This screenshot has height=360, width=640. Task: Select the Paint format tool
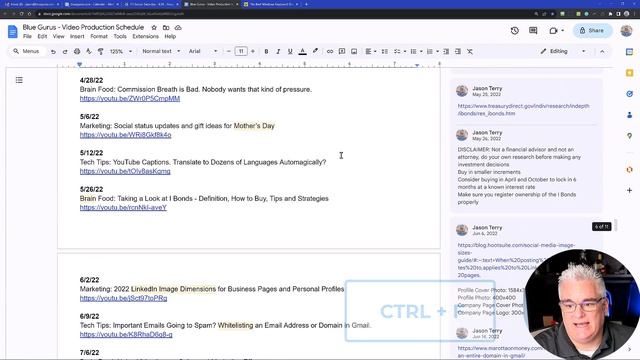coord(100,51)
